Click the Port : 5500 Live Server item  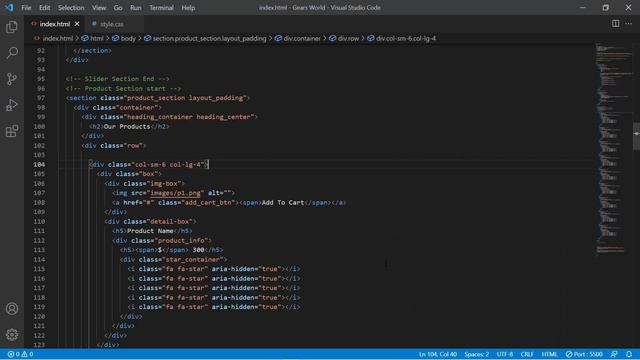(584, 354)
